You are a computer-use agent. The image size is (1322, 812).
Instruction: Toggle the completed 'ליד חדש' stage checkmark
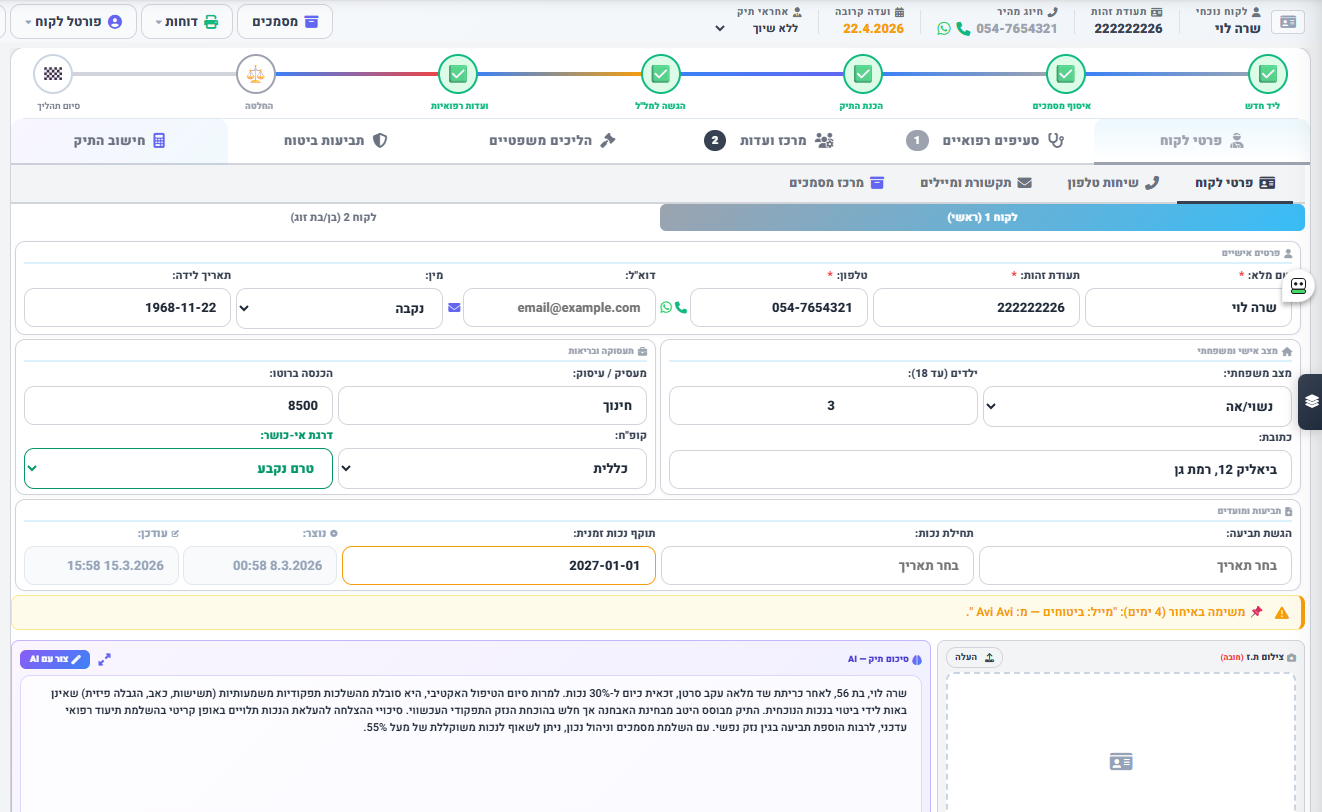point(1267,74)
